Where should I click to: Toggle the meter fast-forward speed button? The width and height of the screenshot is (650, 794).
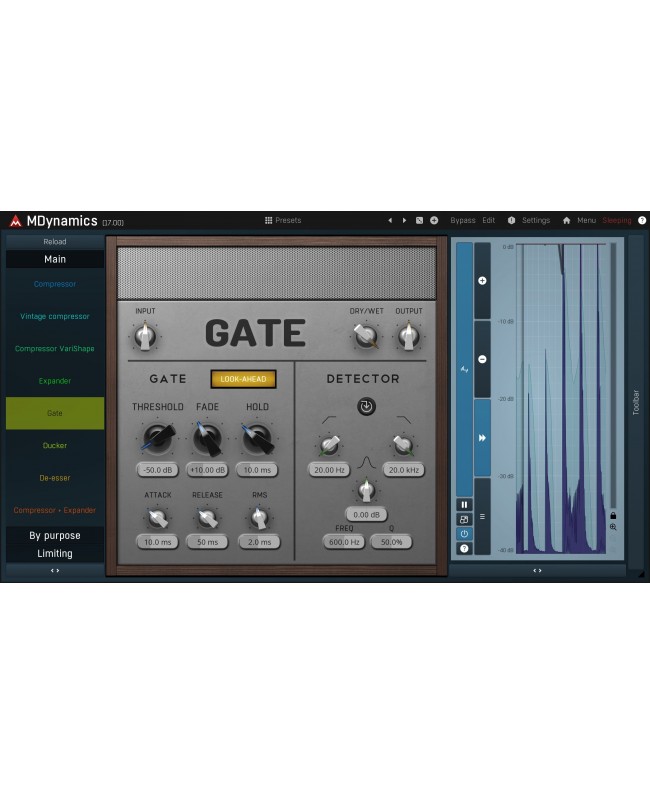pos(482,438)
